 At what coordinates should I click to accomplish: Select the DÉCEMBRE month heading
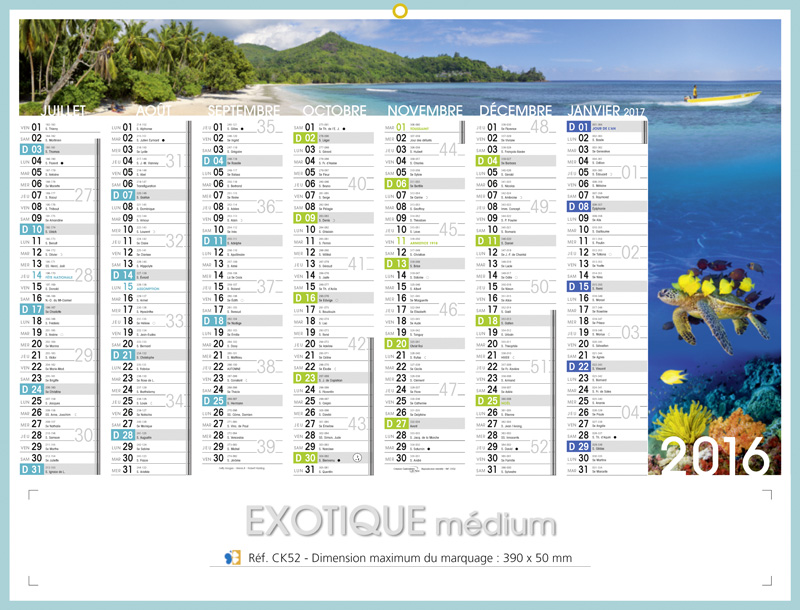pos(515,110)
